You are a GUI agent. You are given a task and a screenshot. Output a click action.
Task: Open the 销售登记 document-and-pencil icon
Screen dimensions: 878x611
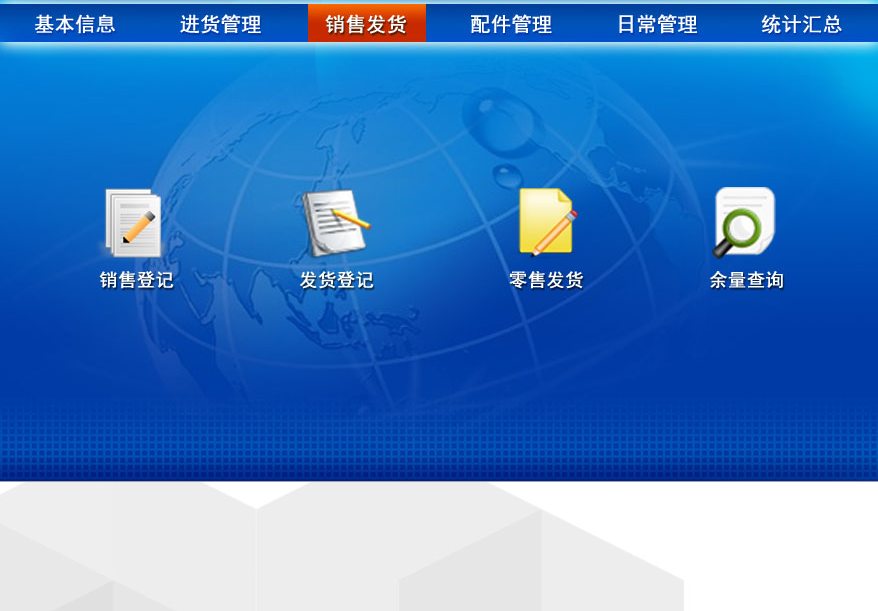(133, 223)
